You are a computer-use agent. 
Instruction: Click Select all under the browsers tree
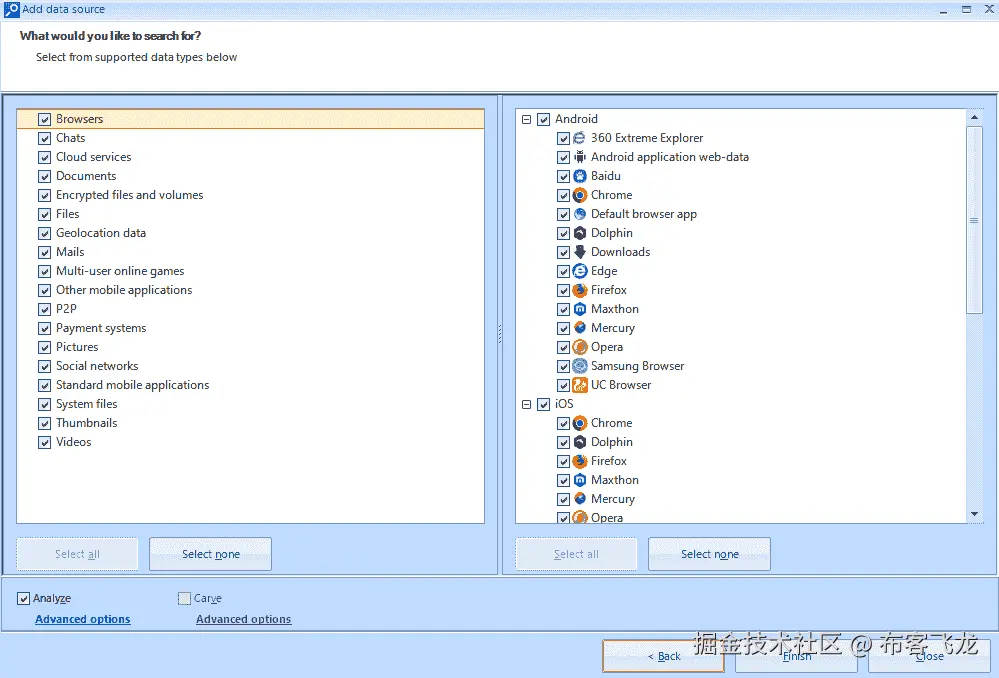pos(576,554)
